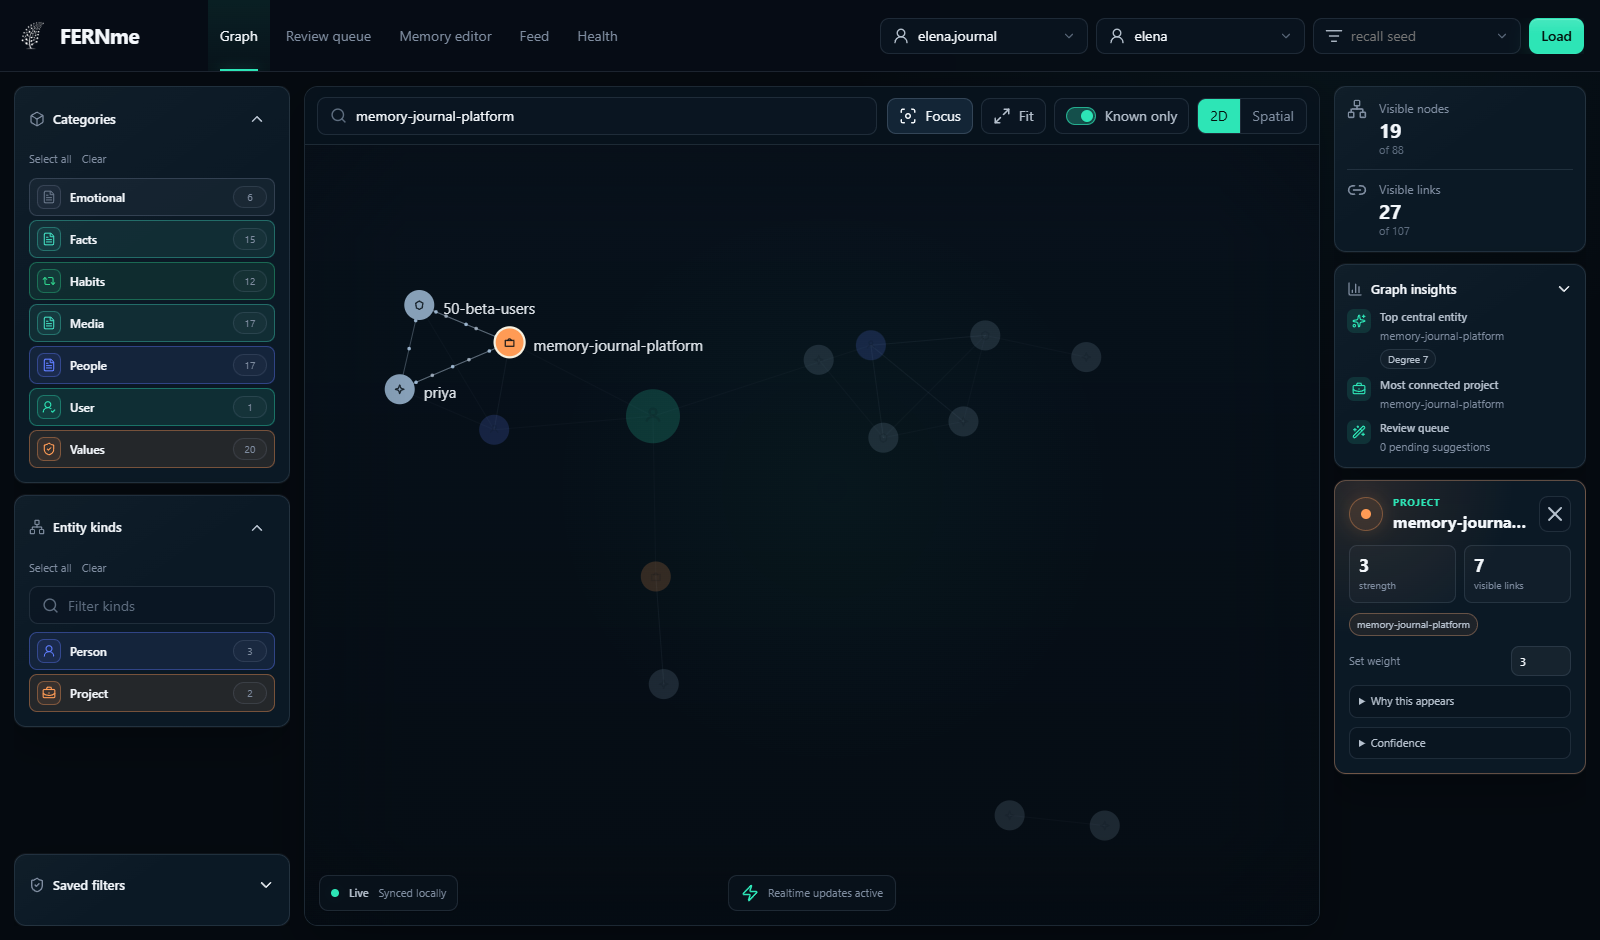Click the Filter kinds input field
The width and height of the screenshot is (1600, 940).
pos(152,605)
